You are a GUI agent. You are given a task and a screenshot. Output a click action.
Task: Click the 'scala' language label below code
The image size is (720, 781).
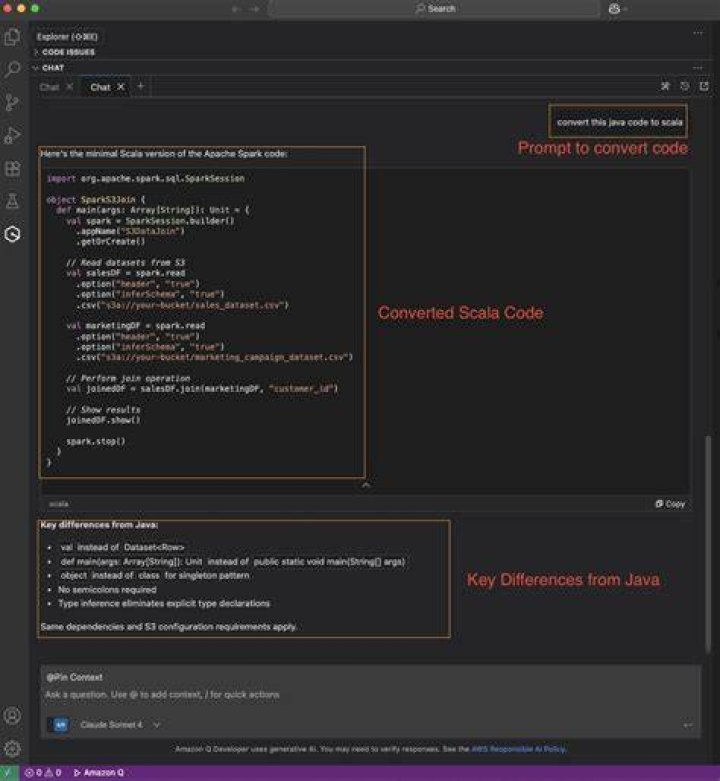click(59, 504)
